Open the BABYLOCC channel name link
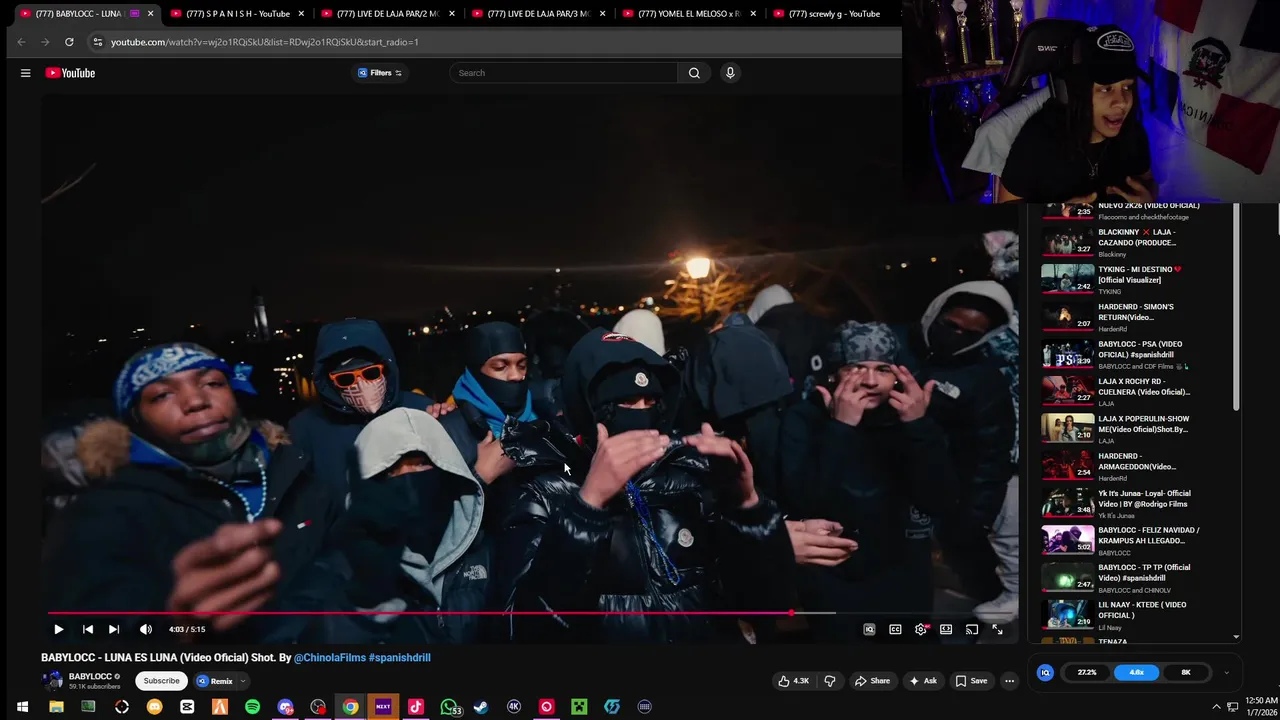 pyautogui.click(x=90, y=677)
